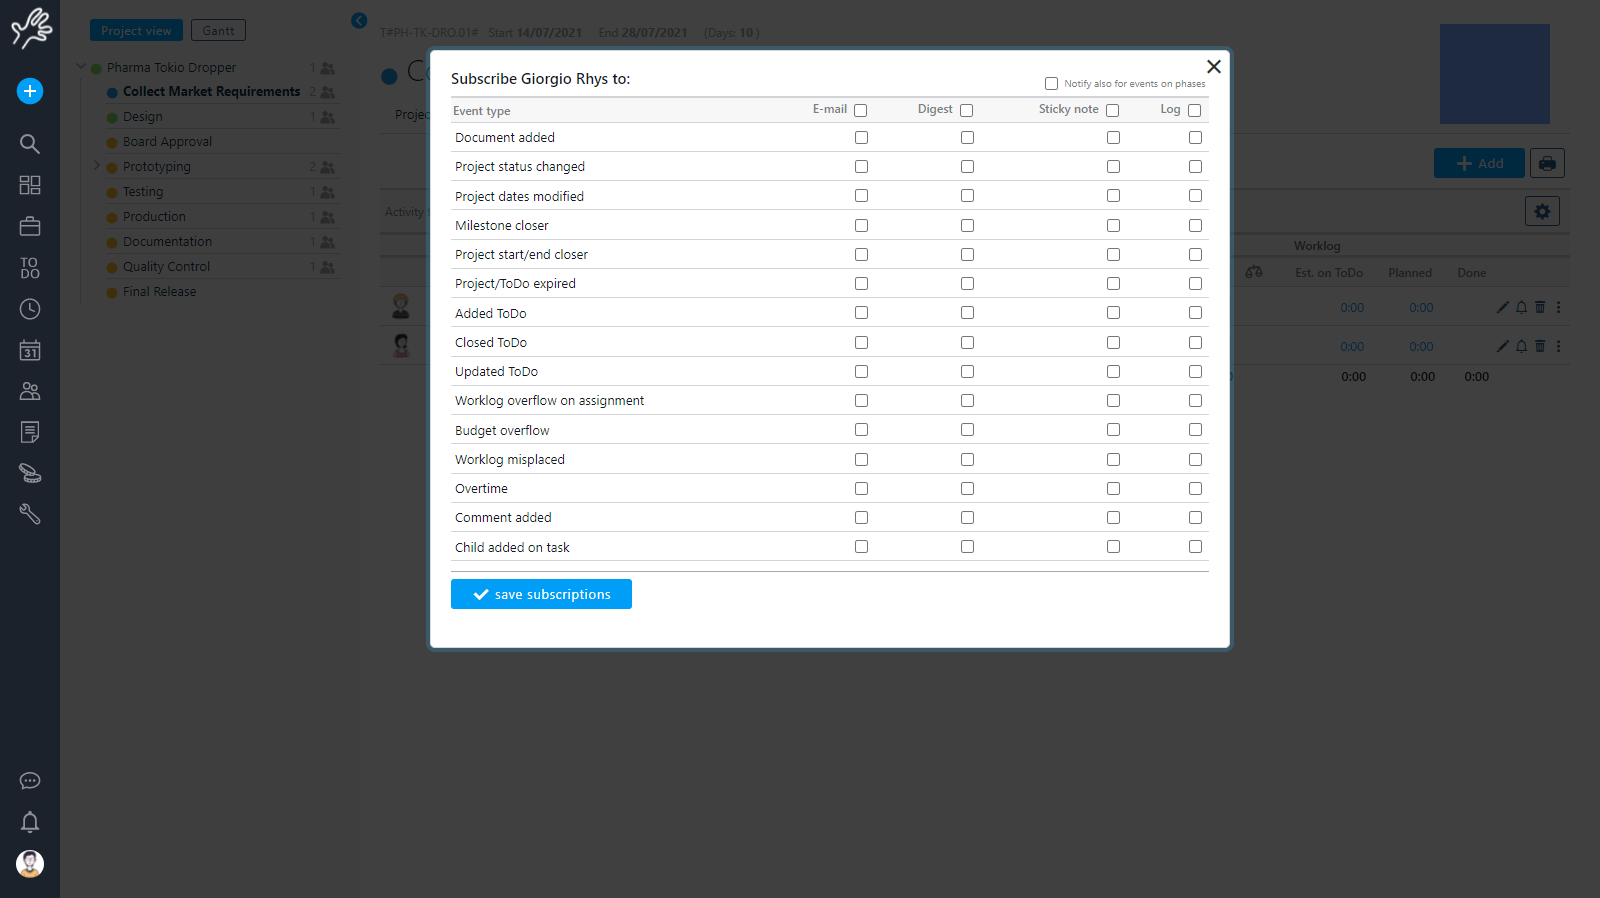Viewport: 1600px width, 898px height.
Task: Open the projects briefcase icon
Action: coord(30,227)
